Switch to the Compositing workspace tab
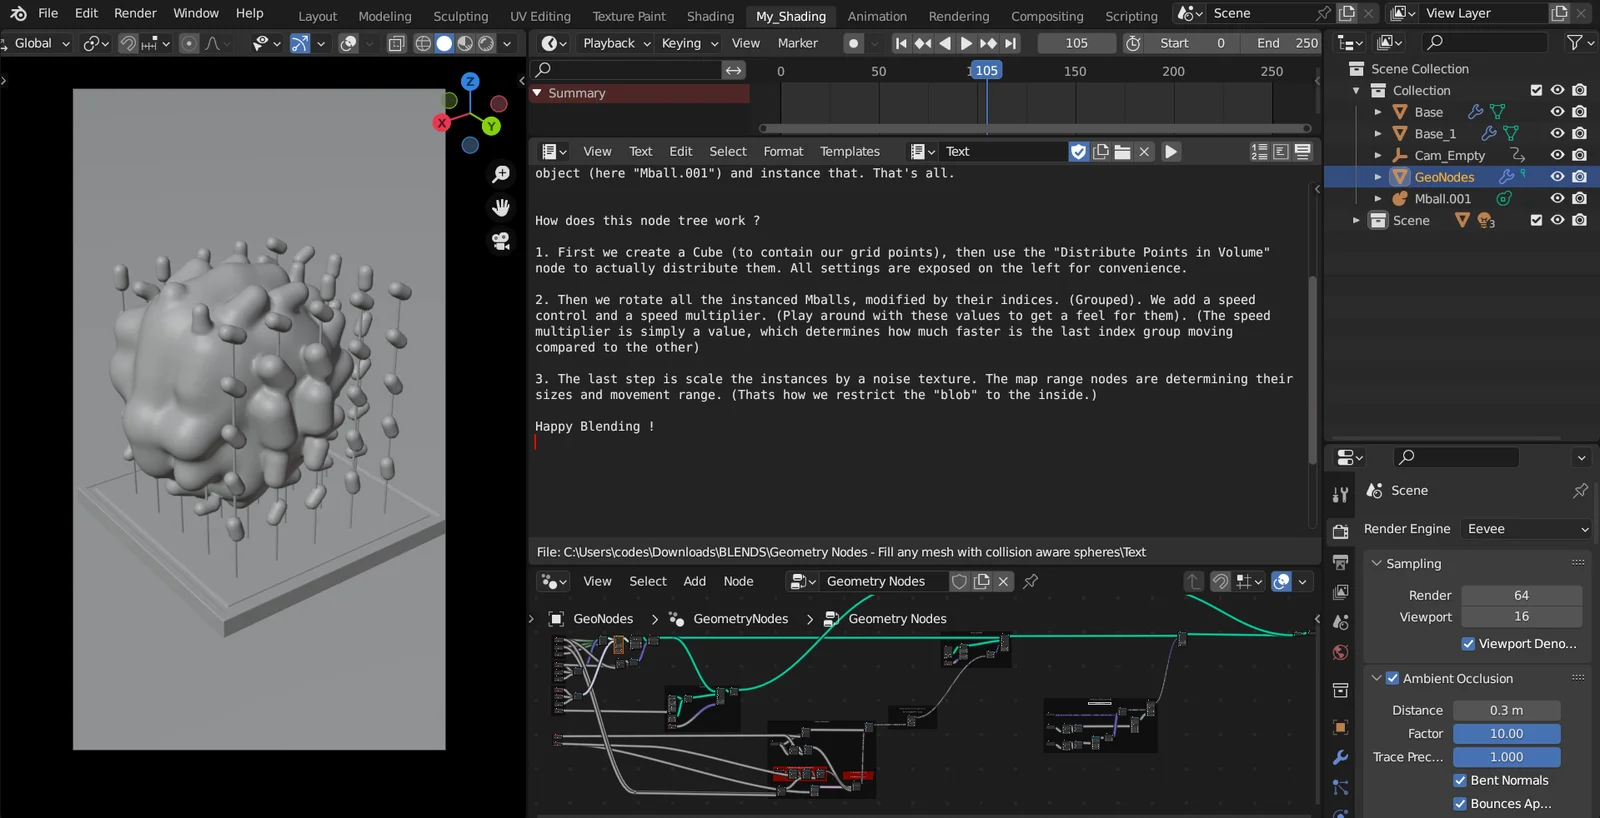The image size is (1600, 818). point(1046,16)
